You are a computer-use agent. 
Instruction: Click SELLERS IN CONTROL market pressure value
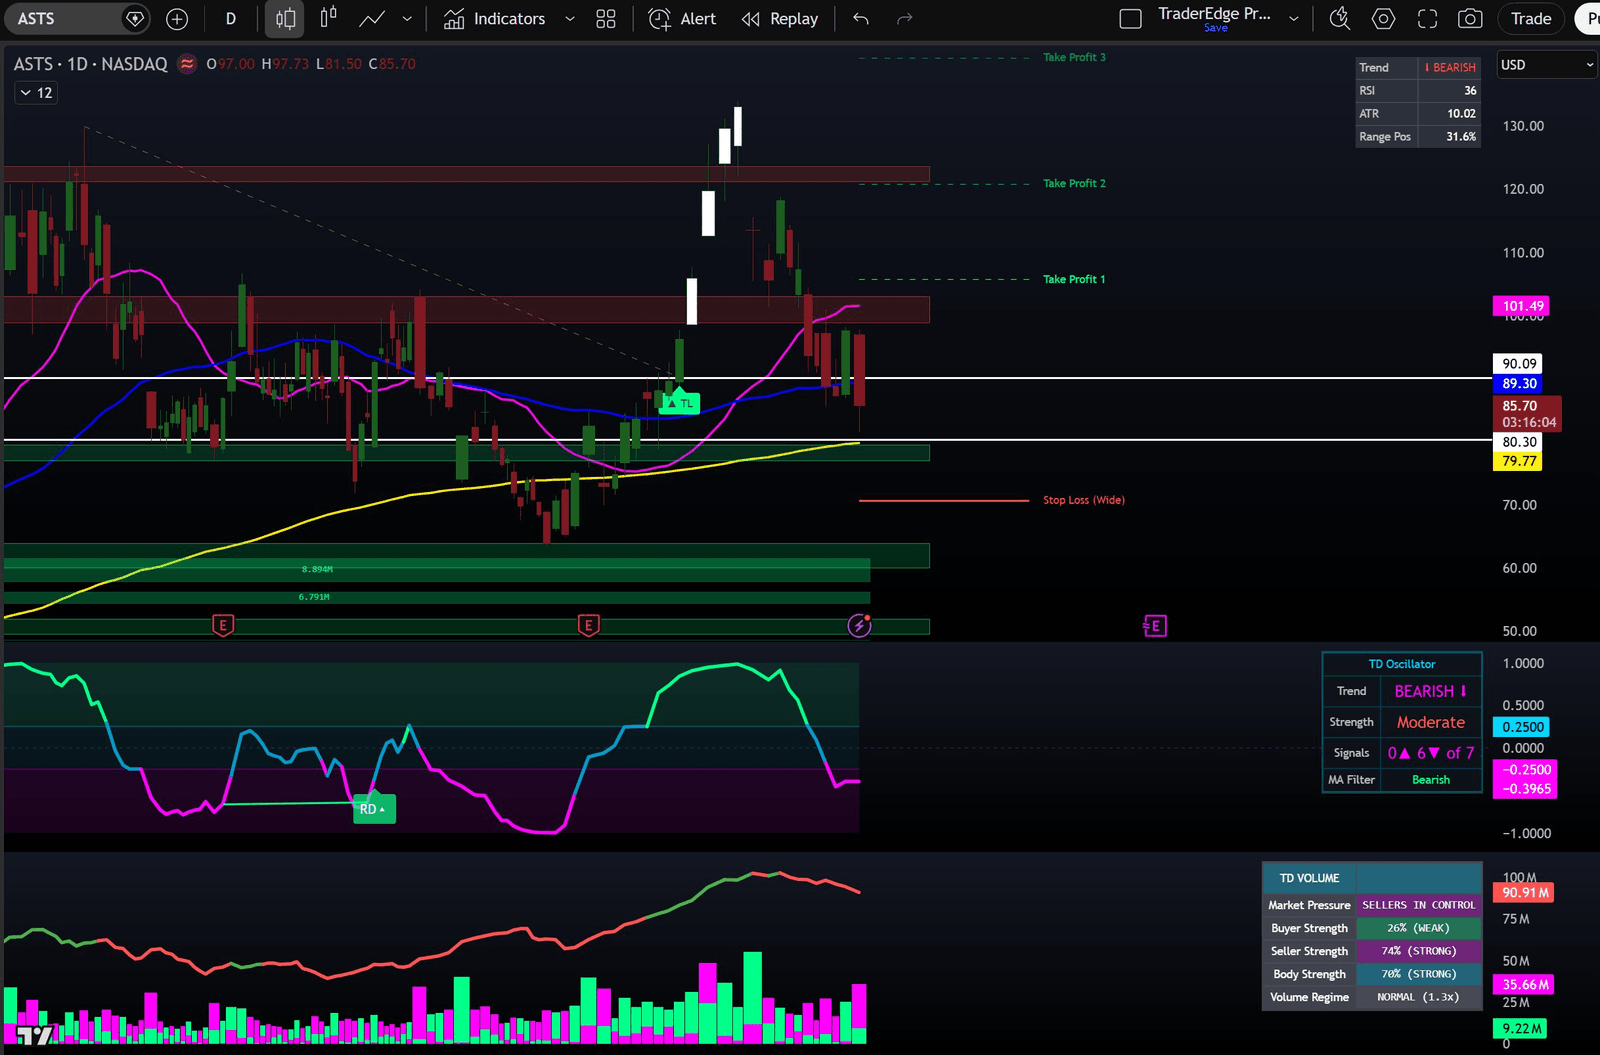pyautogui.click(x=1418, y=905)
